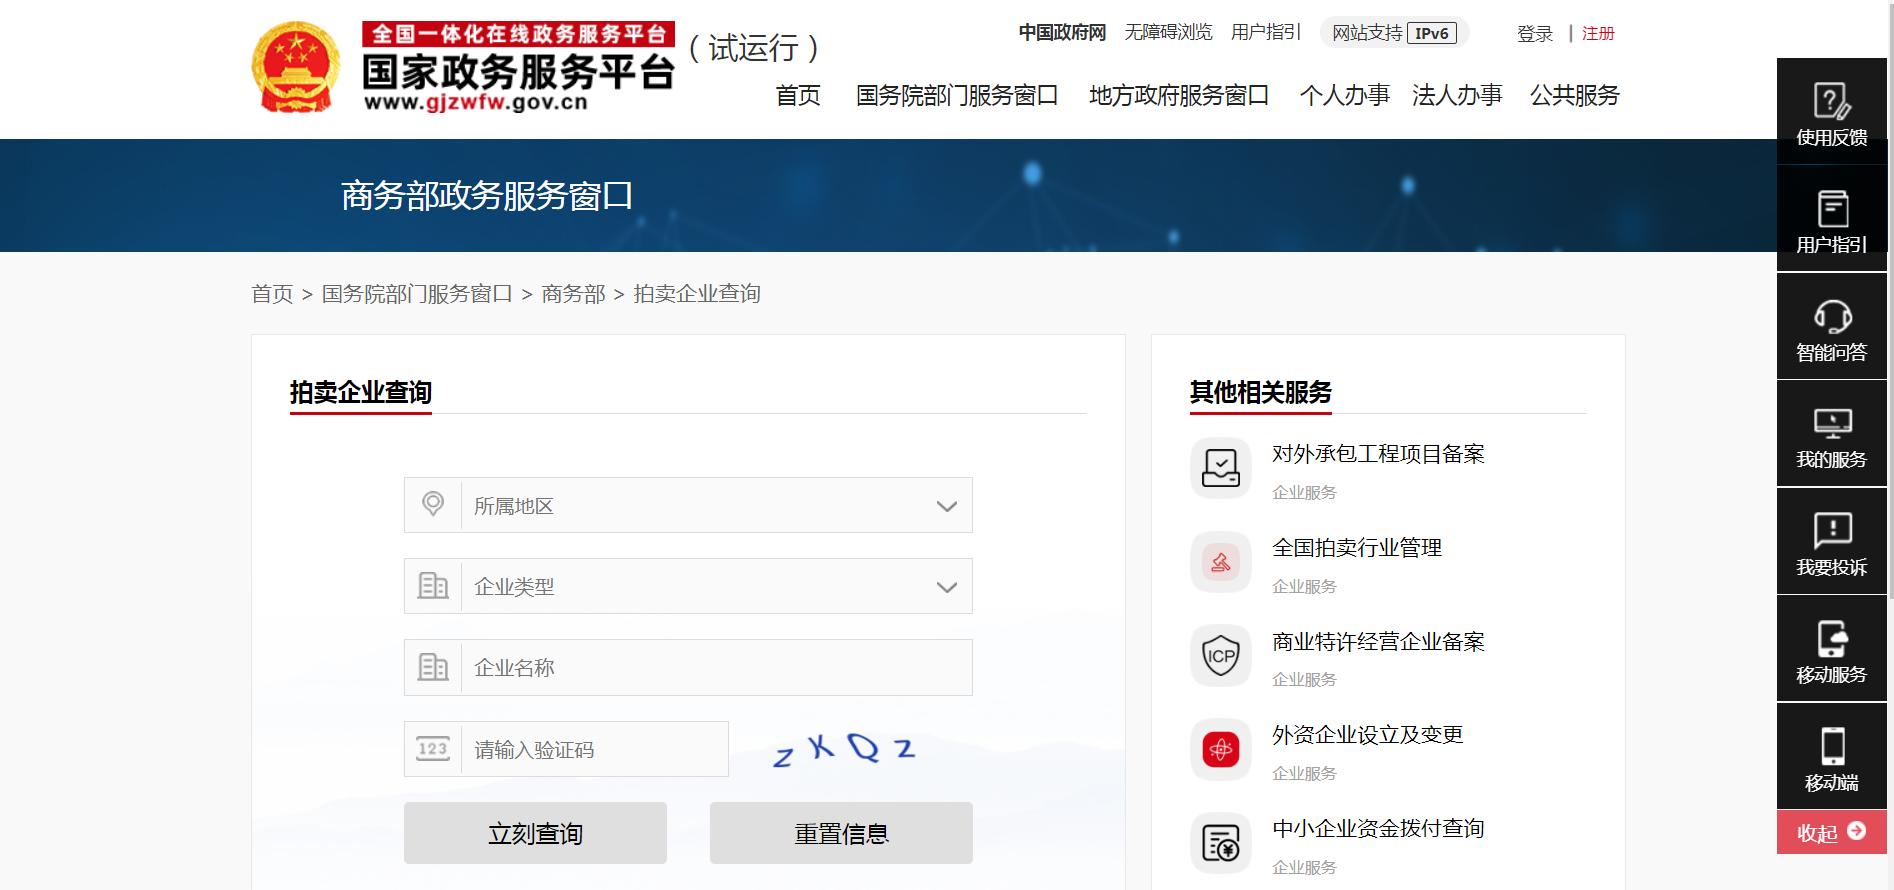Click the location pin icon
1894x890 pixels.
click(433, 504)
